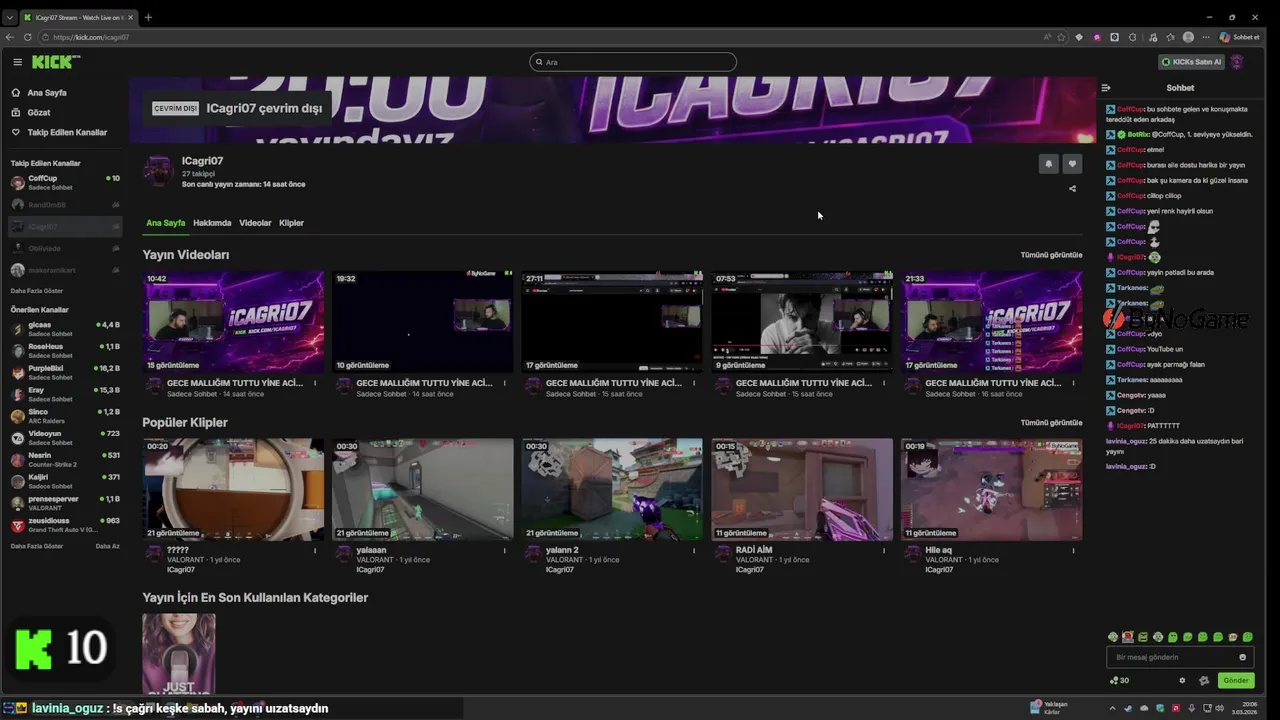Viewport: 1280px width, 720px height.
Task: Open the 21:33 stream video thumbnail
Action: 992,322
